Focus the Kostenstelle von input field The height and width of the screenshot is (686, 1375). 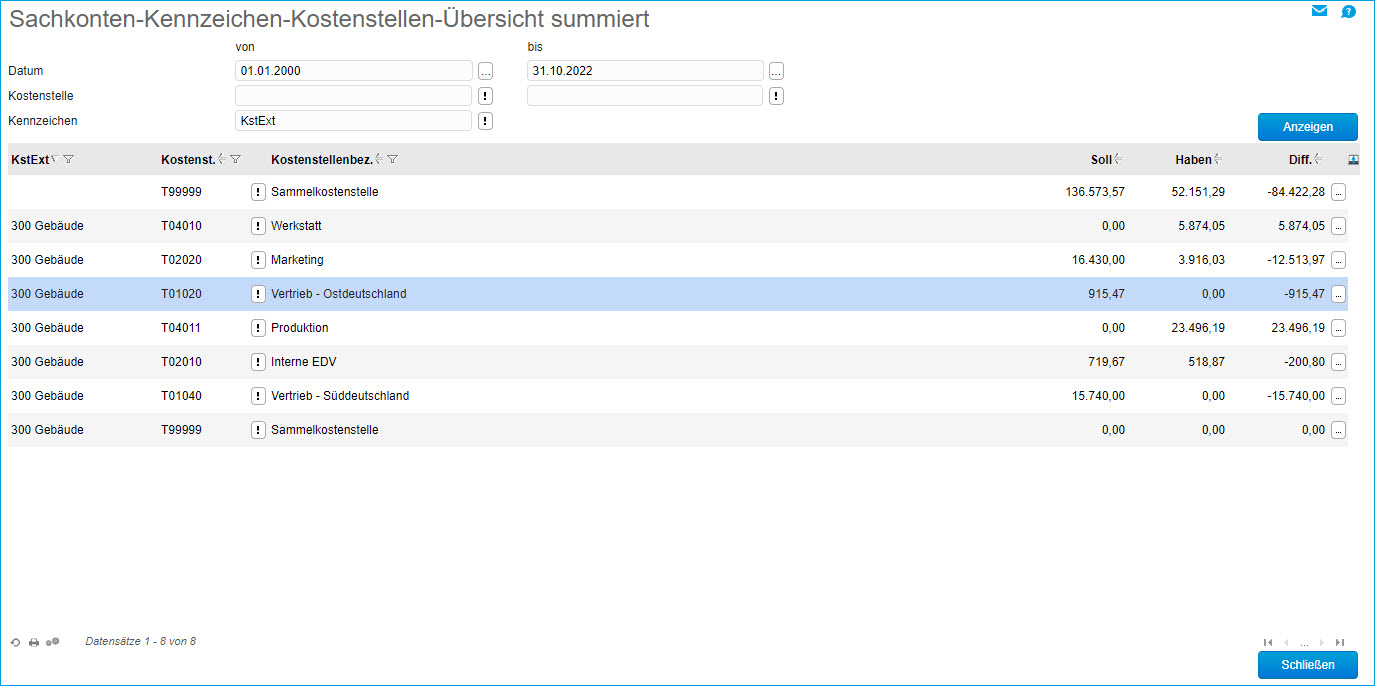click(353, 96)
